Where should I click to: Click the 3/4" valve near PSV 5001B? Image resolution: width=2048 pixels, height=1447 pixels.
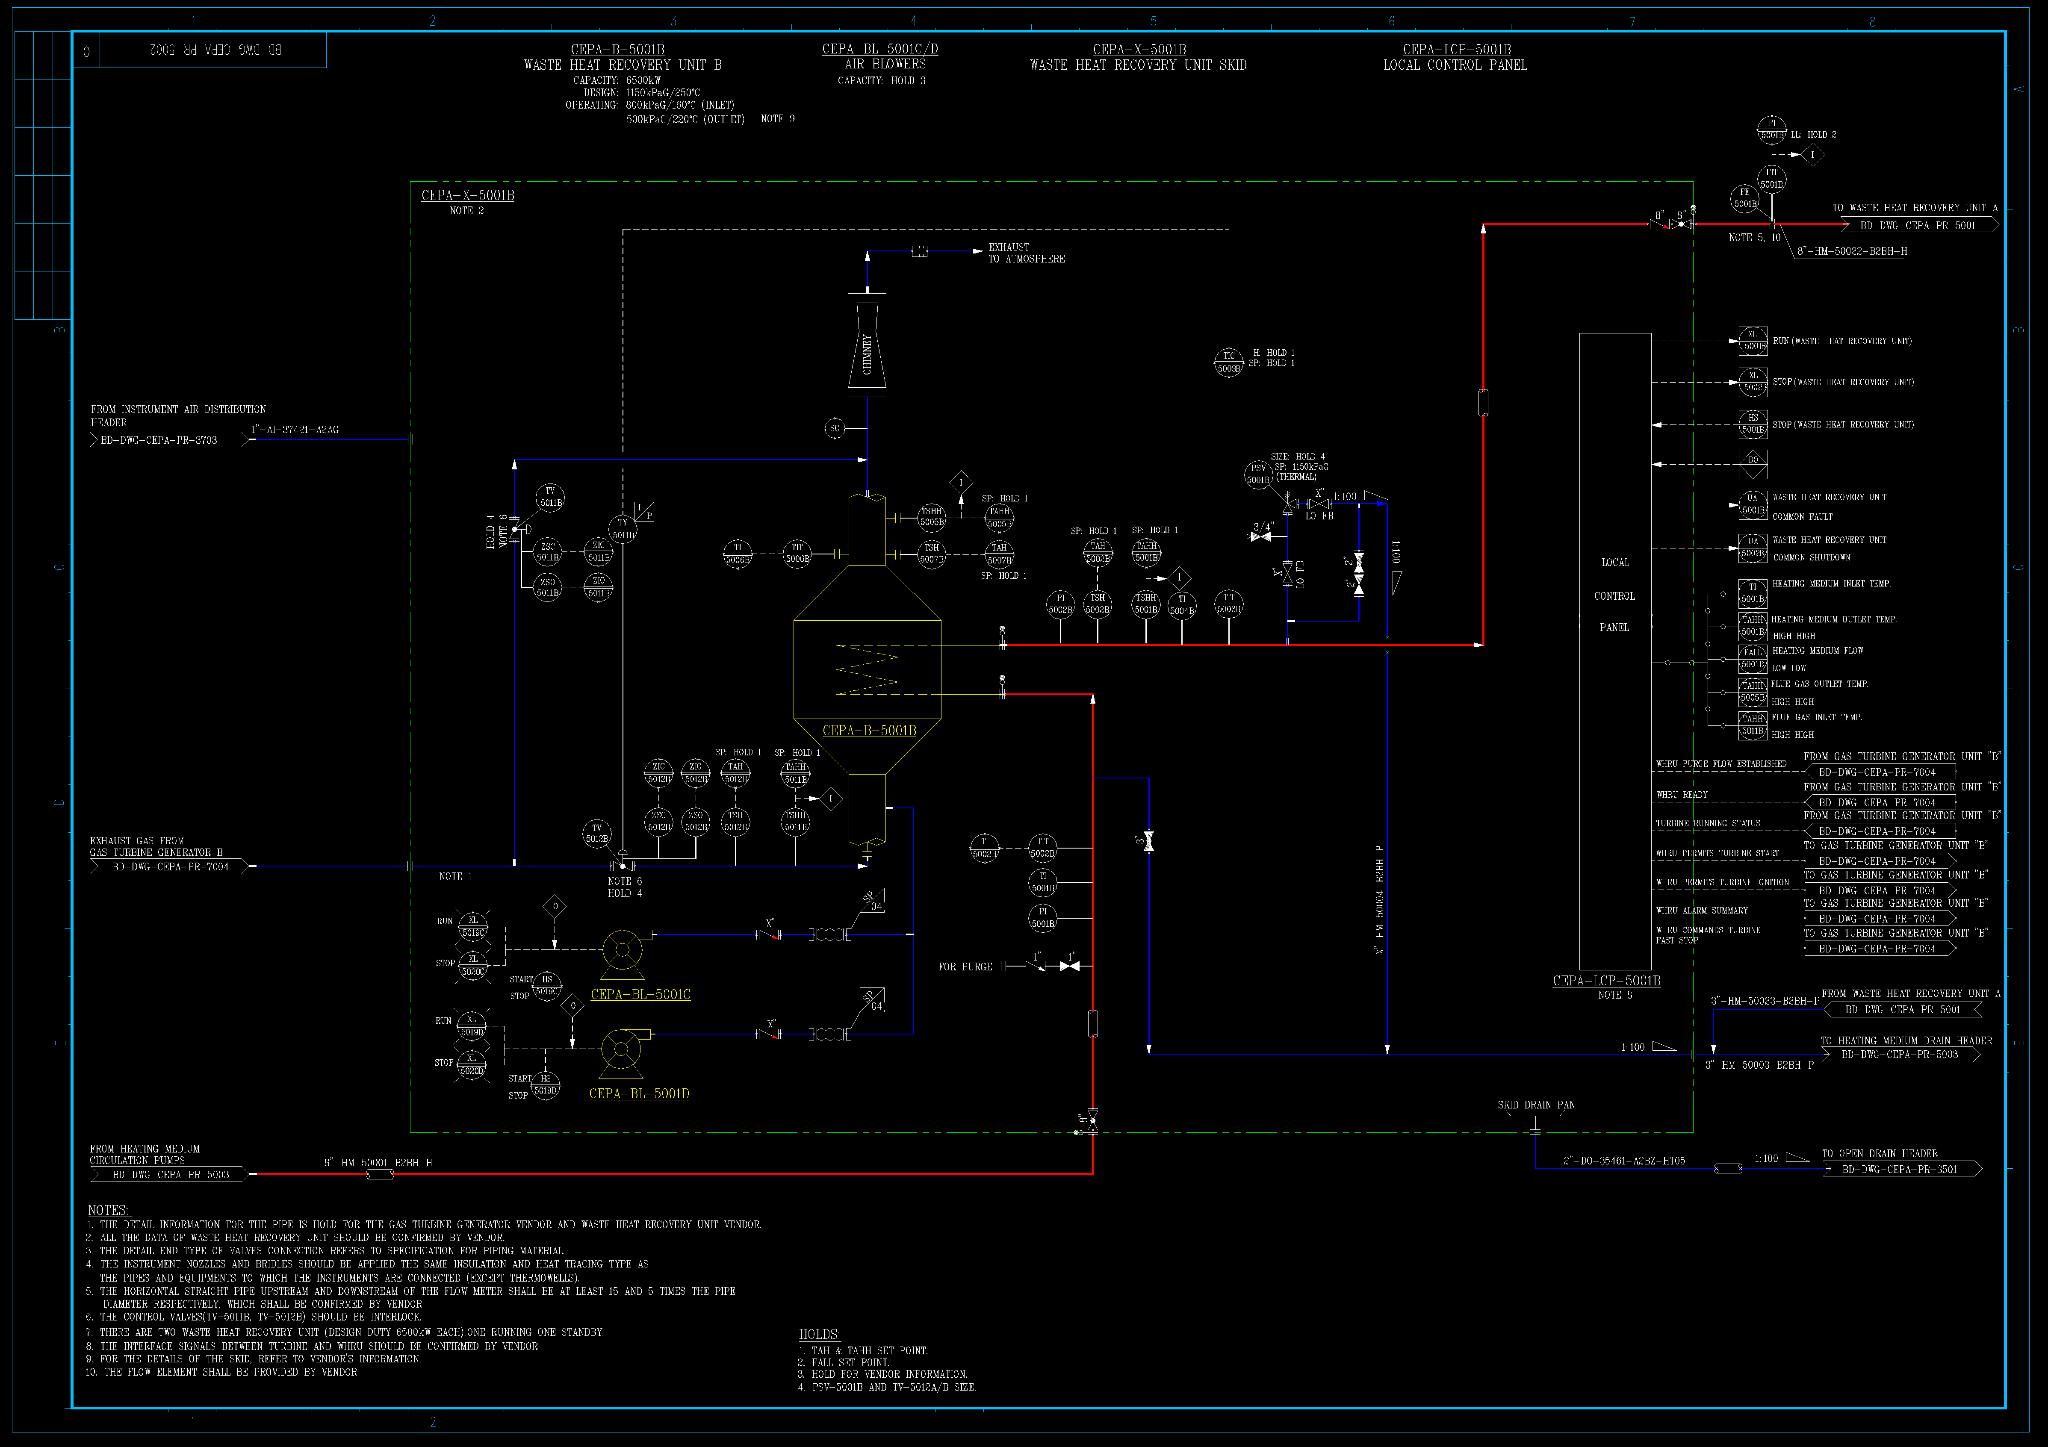pyautogui.click(x=1262, y=537)
